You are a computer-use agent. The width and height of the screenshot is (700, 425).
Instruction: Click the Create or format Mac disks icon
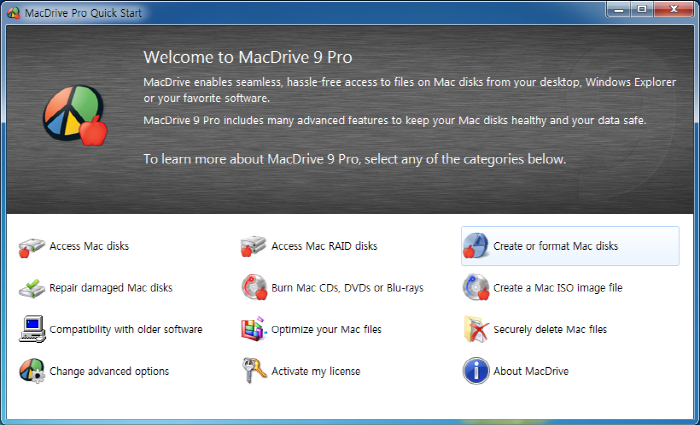475,246
